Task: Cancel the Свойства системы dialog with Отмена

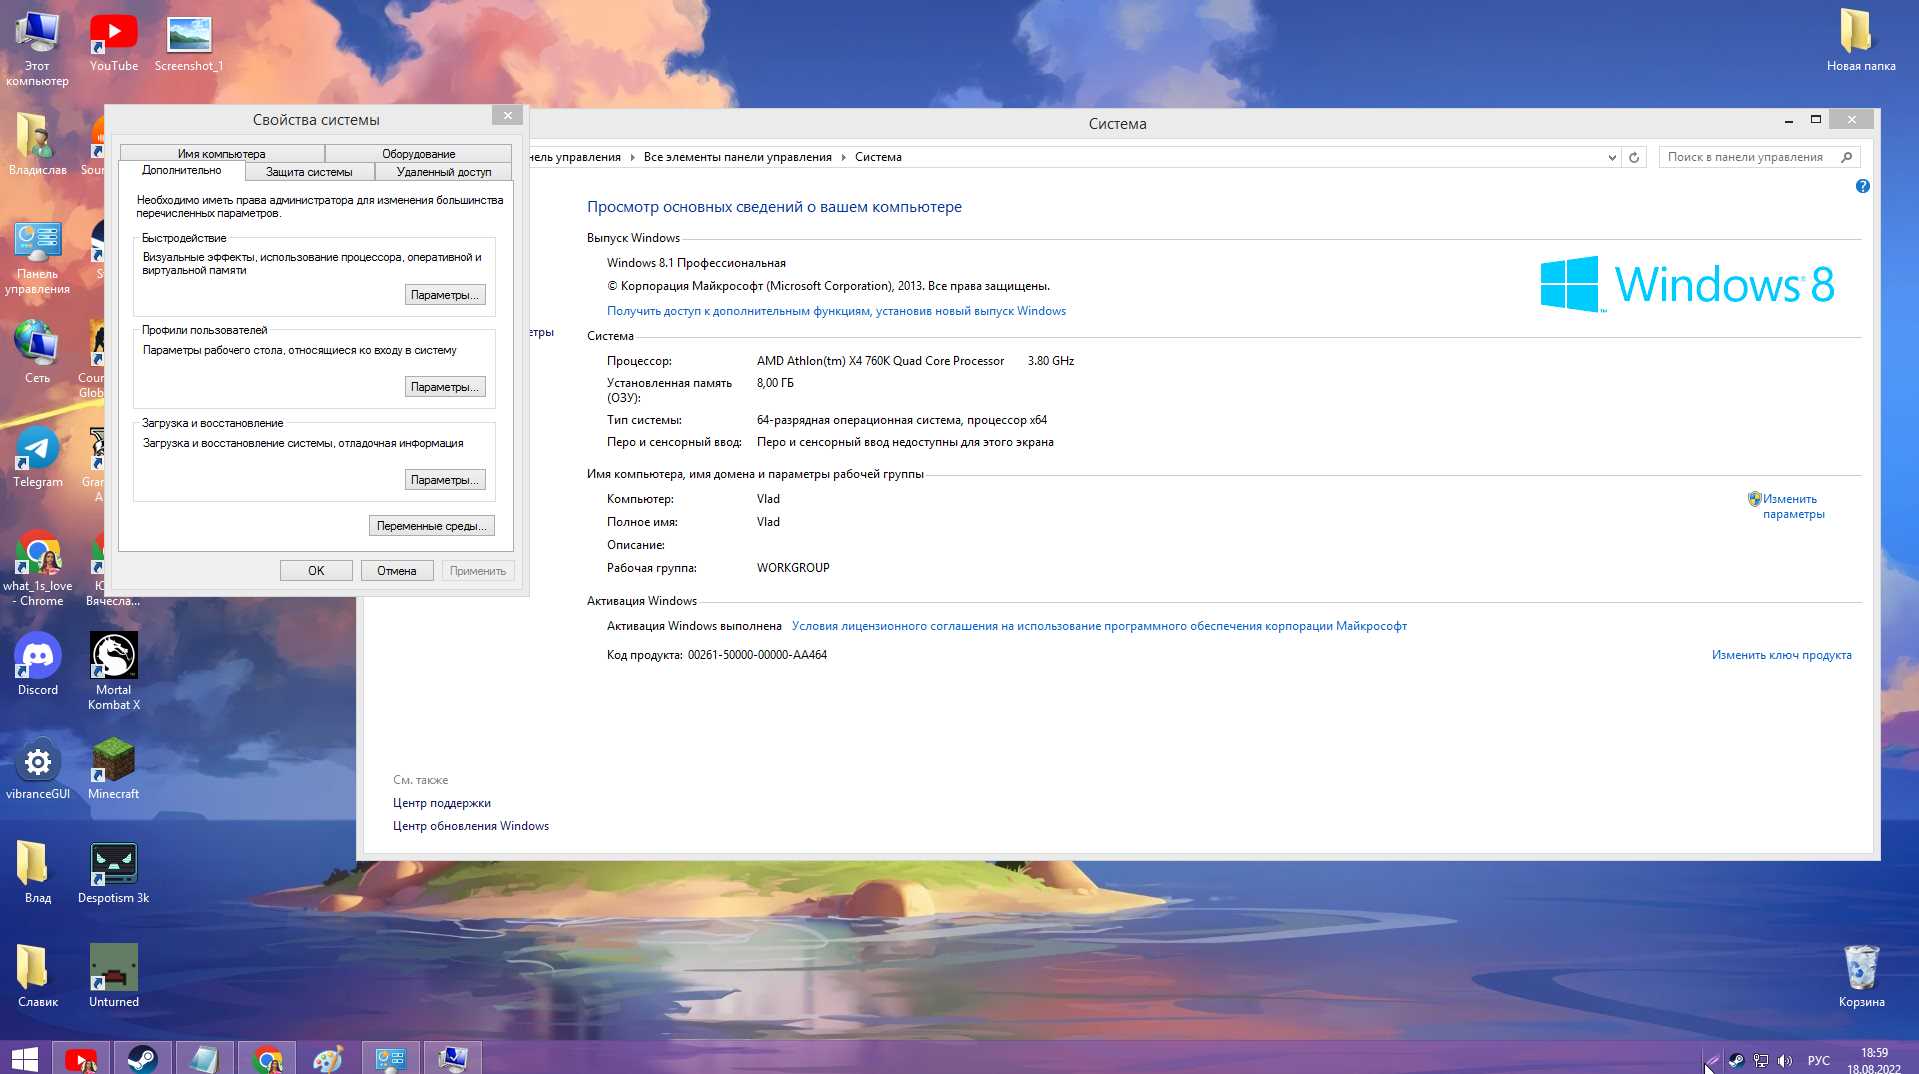Action: tap(397, 571)
